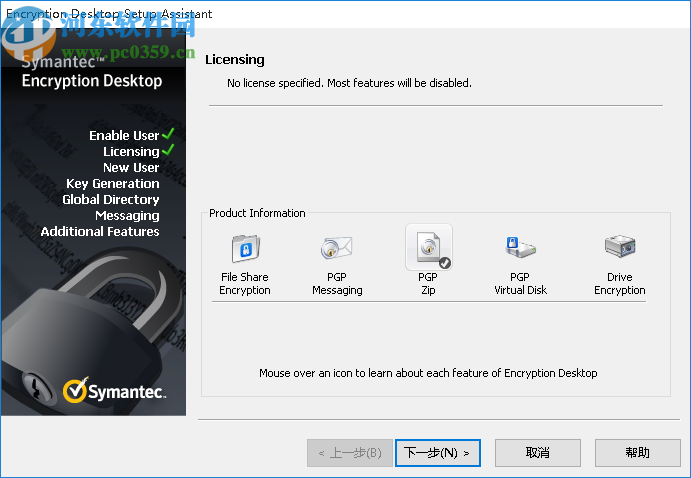Click the Product Information group label
The height and width of the screenshot is (478, 691).
pos(257,213)
